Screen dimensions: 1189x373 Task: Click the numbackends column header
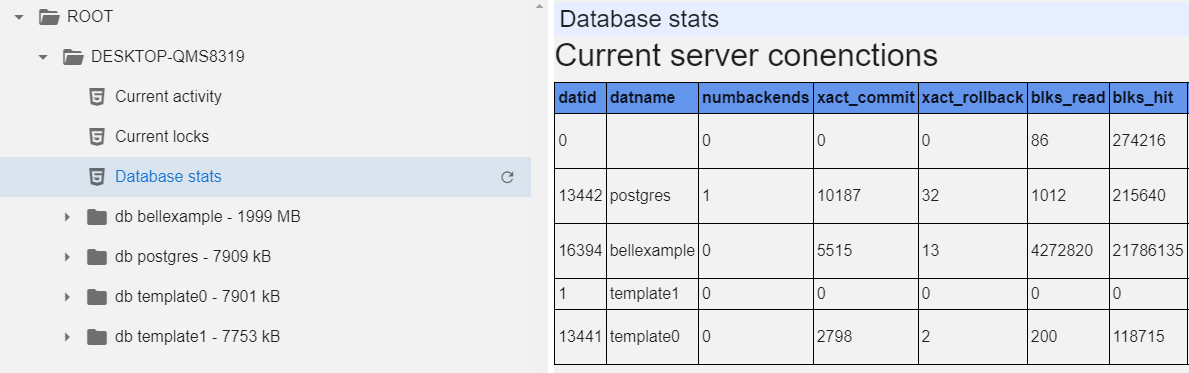pos(756,98)
